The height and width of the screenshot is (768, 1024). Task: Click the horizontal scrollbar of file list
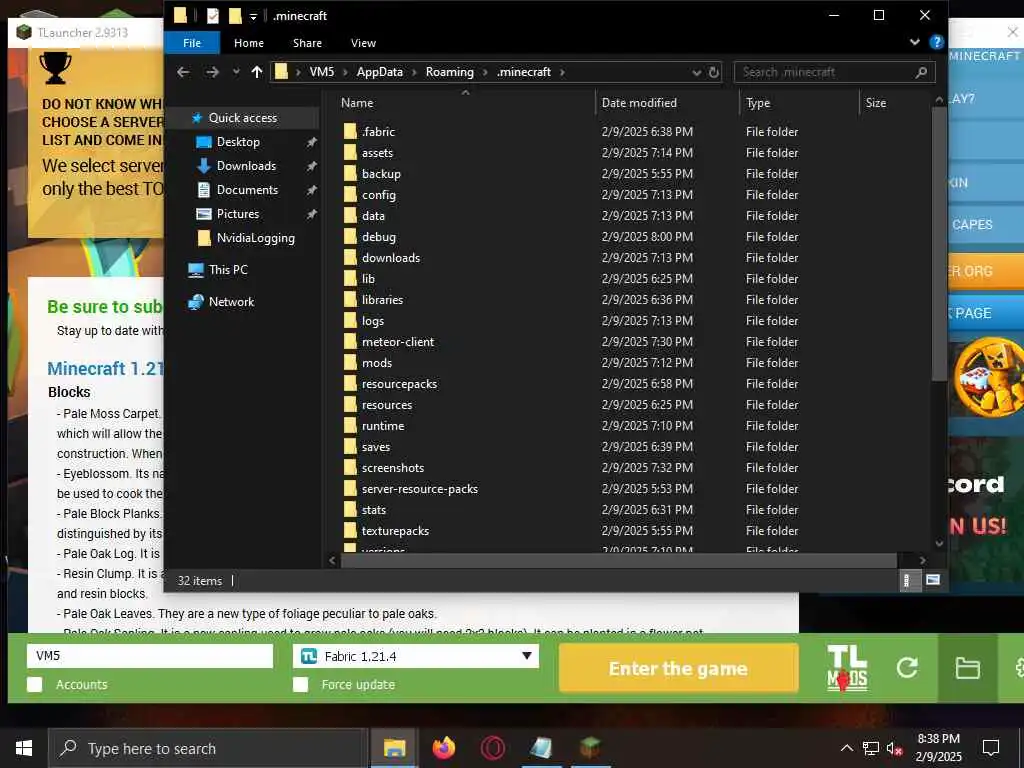tap(618, 560)
